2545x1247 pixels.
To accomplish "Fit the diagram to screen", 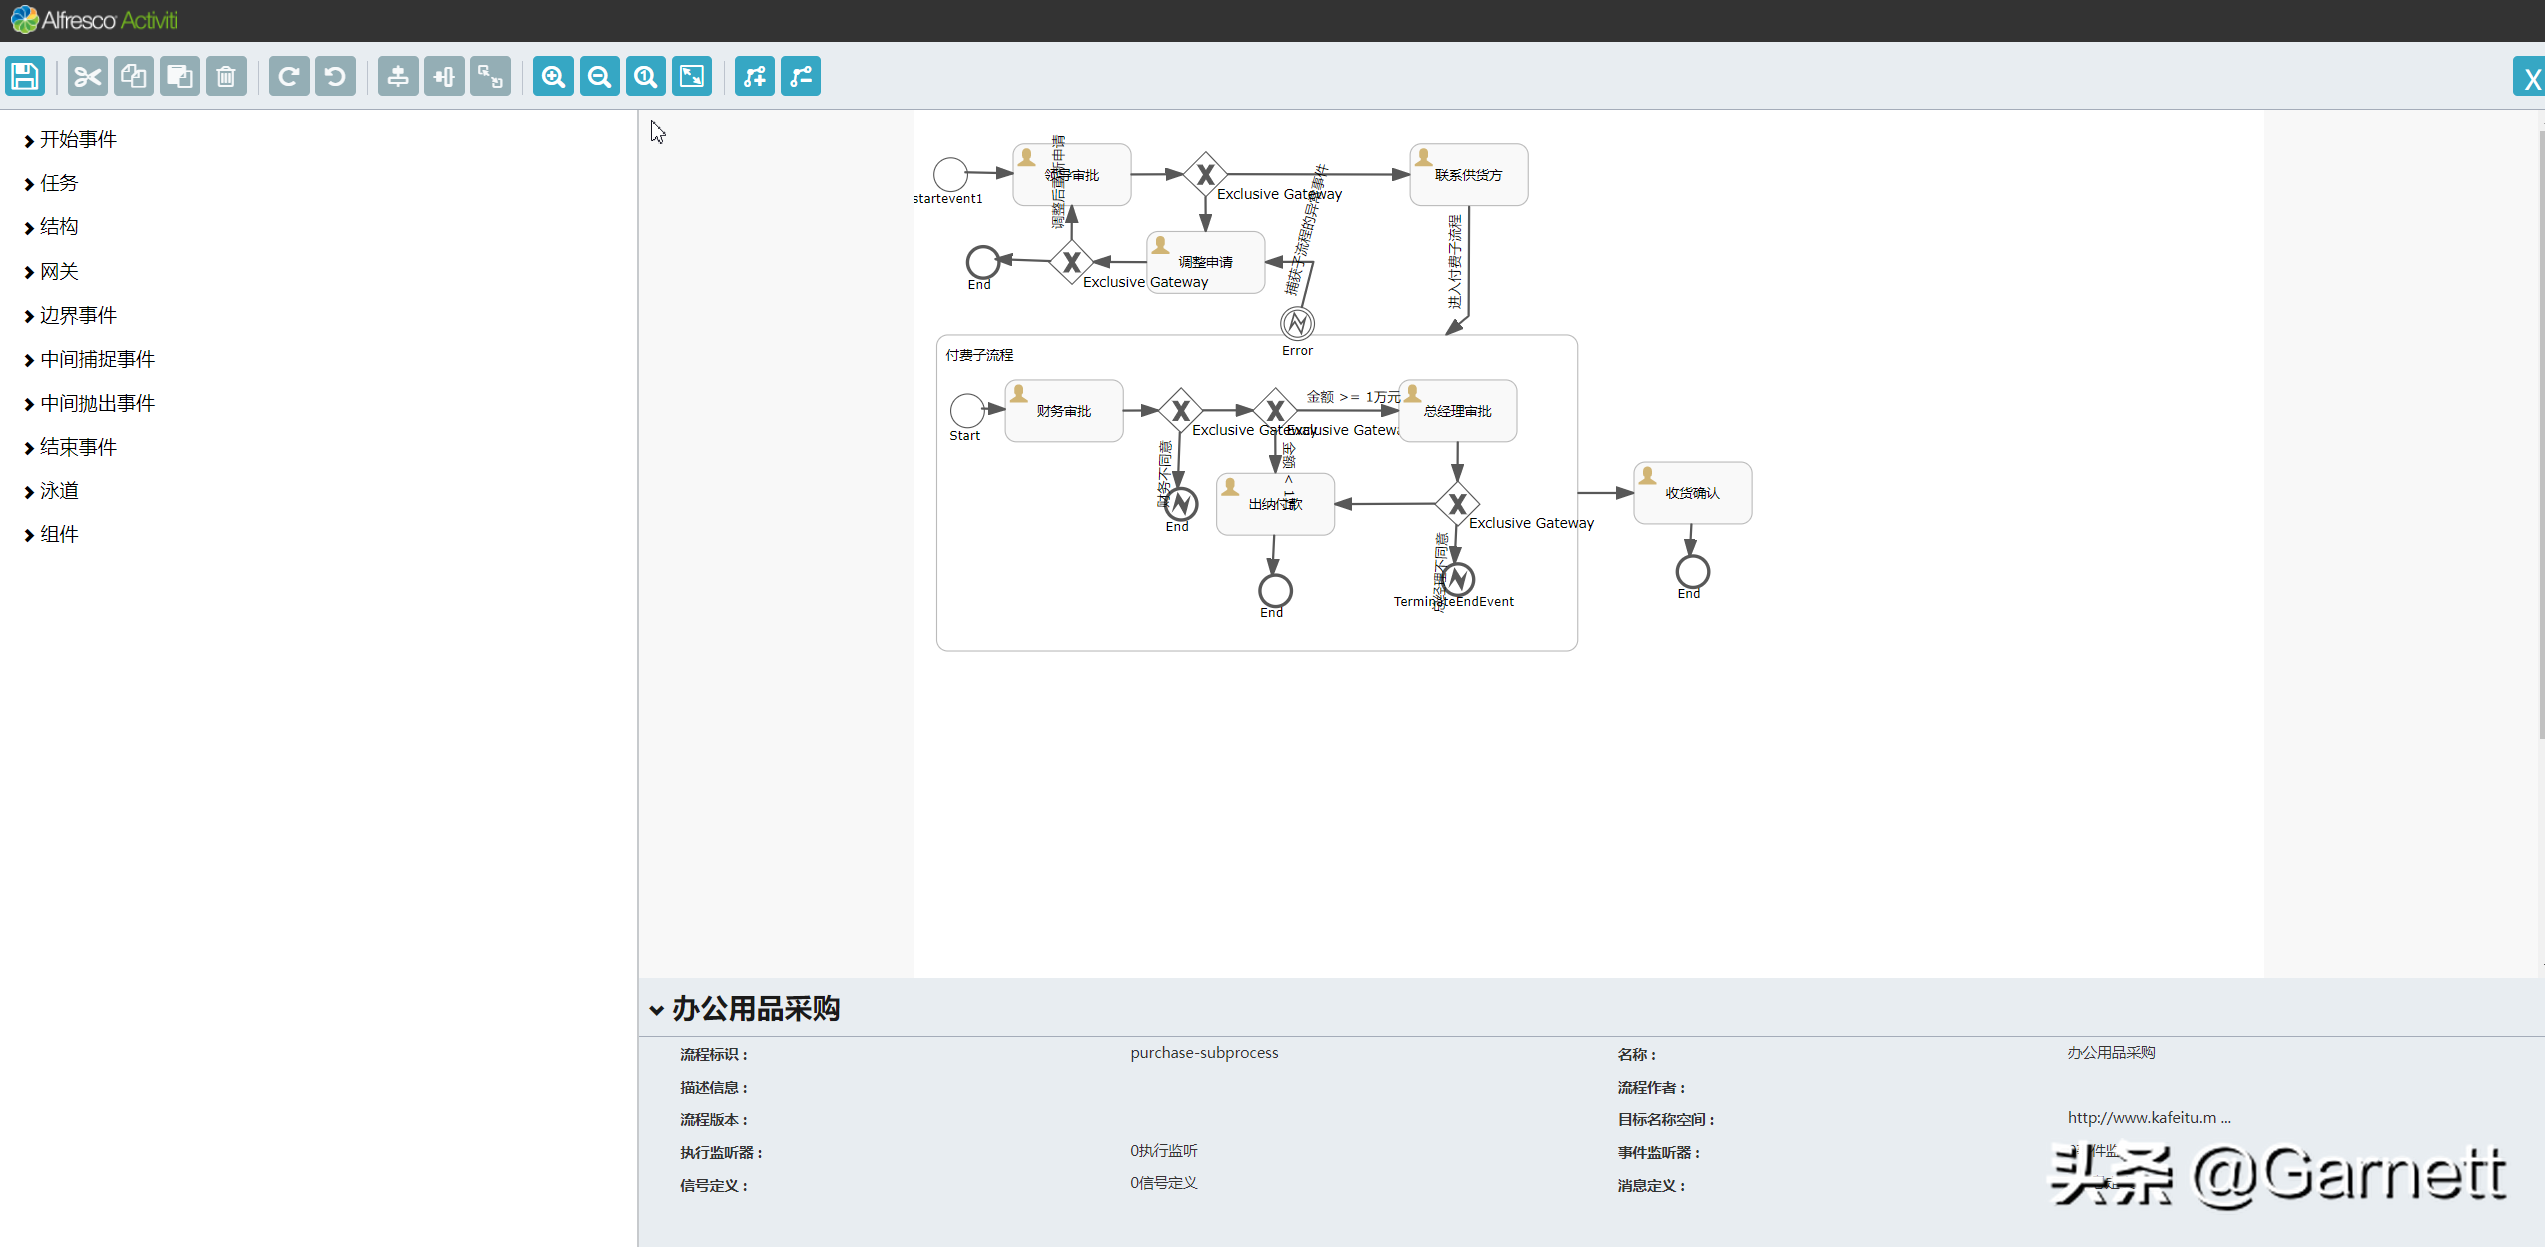I will pyautogui.click(x=691, y=75).
